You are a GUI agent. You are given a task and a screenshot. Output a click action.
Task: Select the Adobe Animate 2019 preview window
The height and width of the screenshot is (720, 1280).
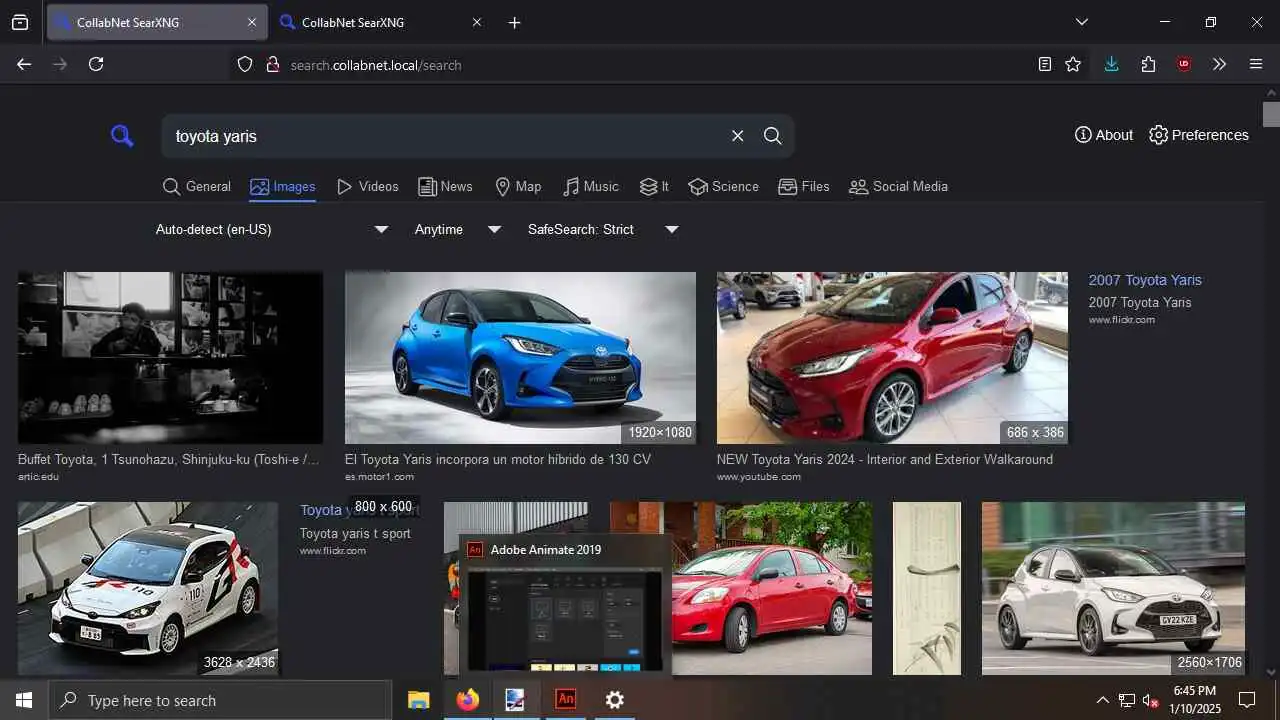(566, 606)
